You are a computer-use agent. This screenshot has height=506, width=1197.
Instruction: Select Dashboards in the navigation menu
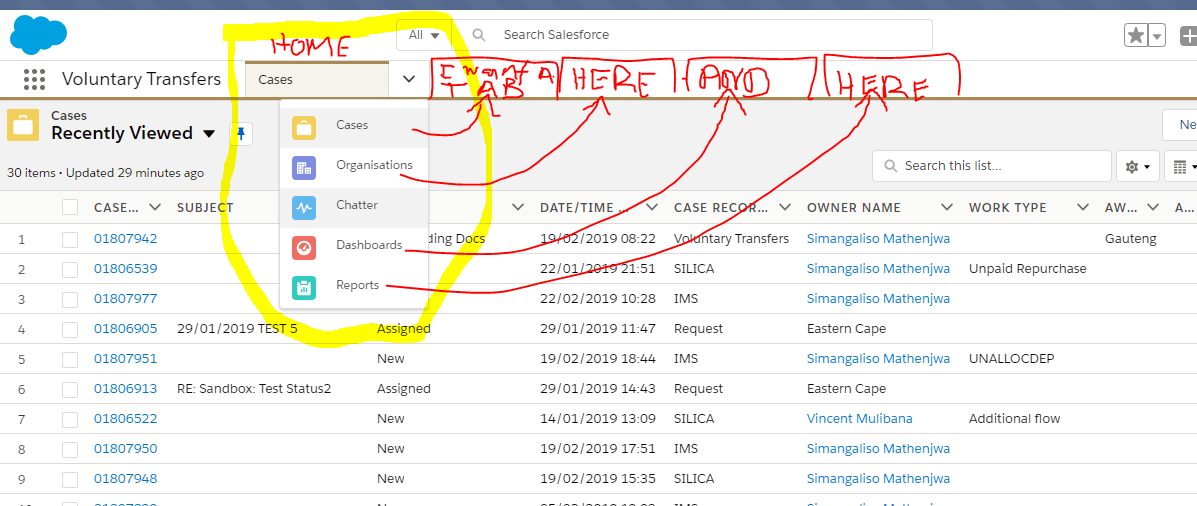click(x=354, y=246)
